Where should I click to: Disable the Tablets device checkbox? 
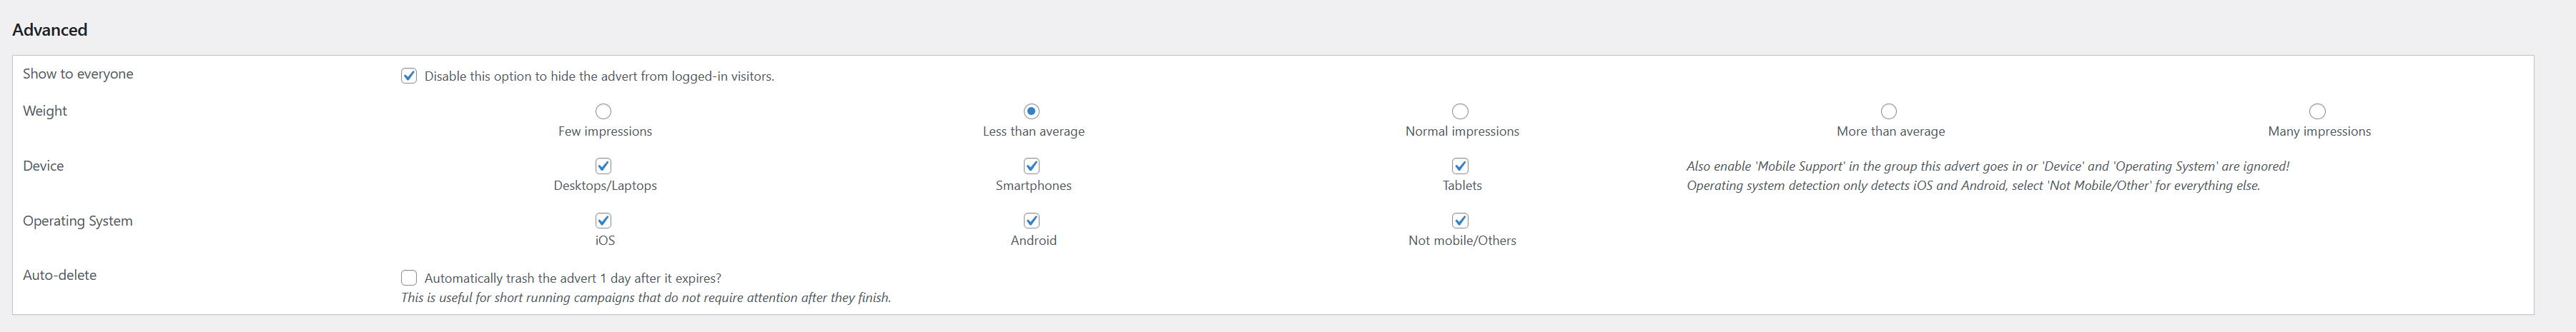(x=1460, y=166)
